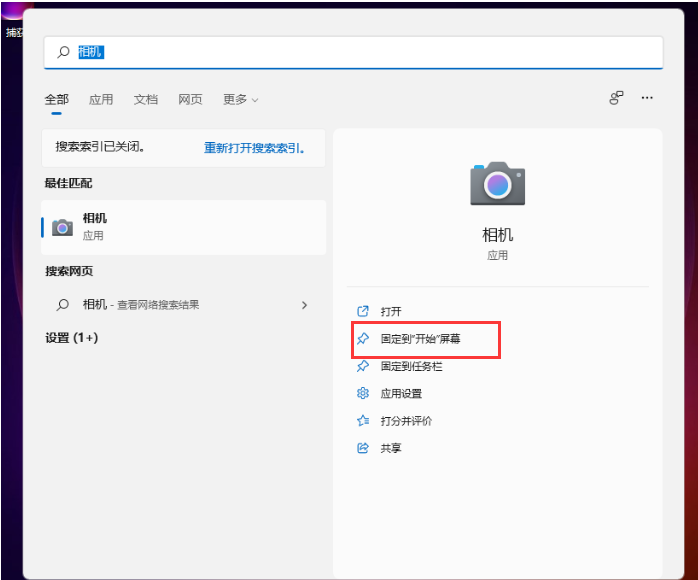Viewport: 698px width, 580px height.
Task: Click the search input field containing 相机
Action: pyautogui.click(x=353, y=53)
